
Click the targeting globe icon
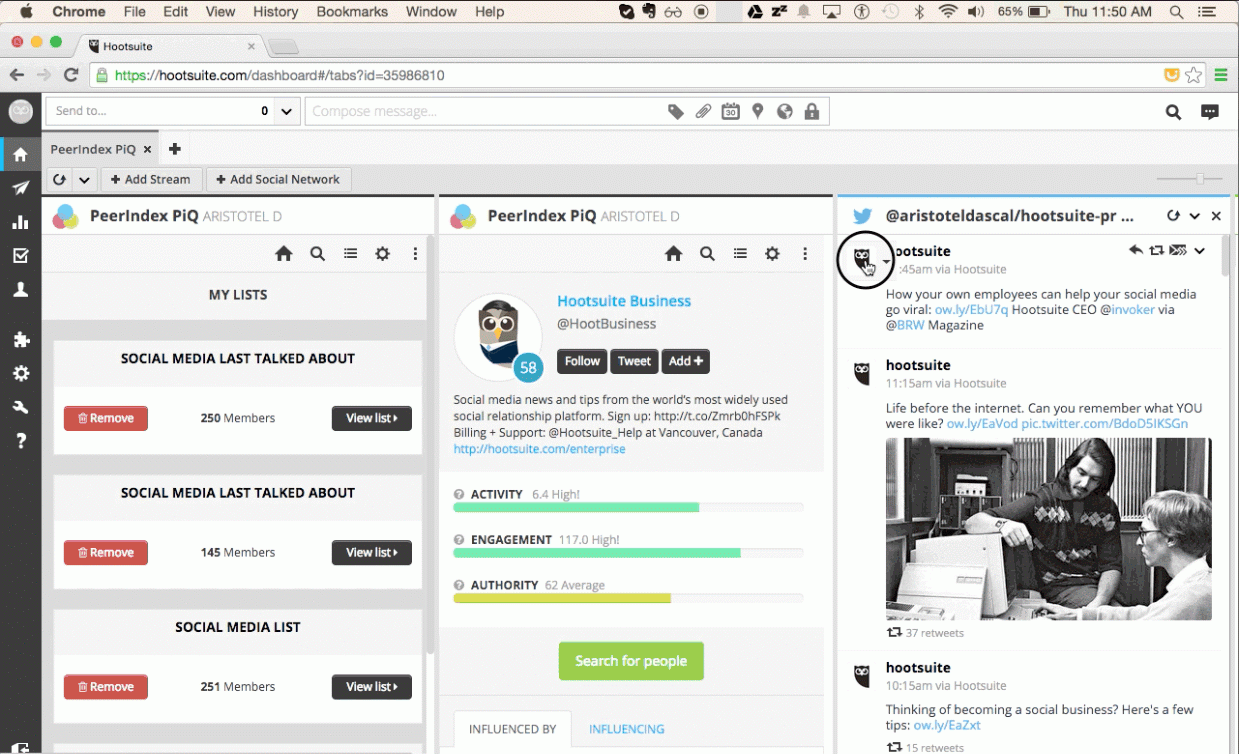tap(785, 111)
